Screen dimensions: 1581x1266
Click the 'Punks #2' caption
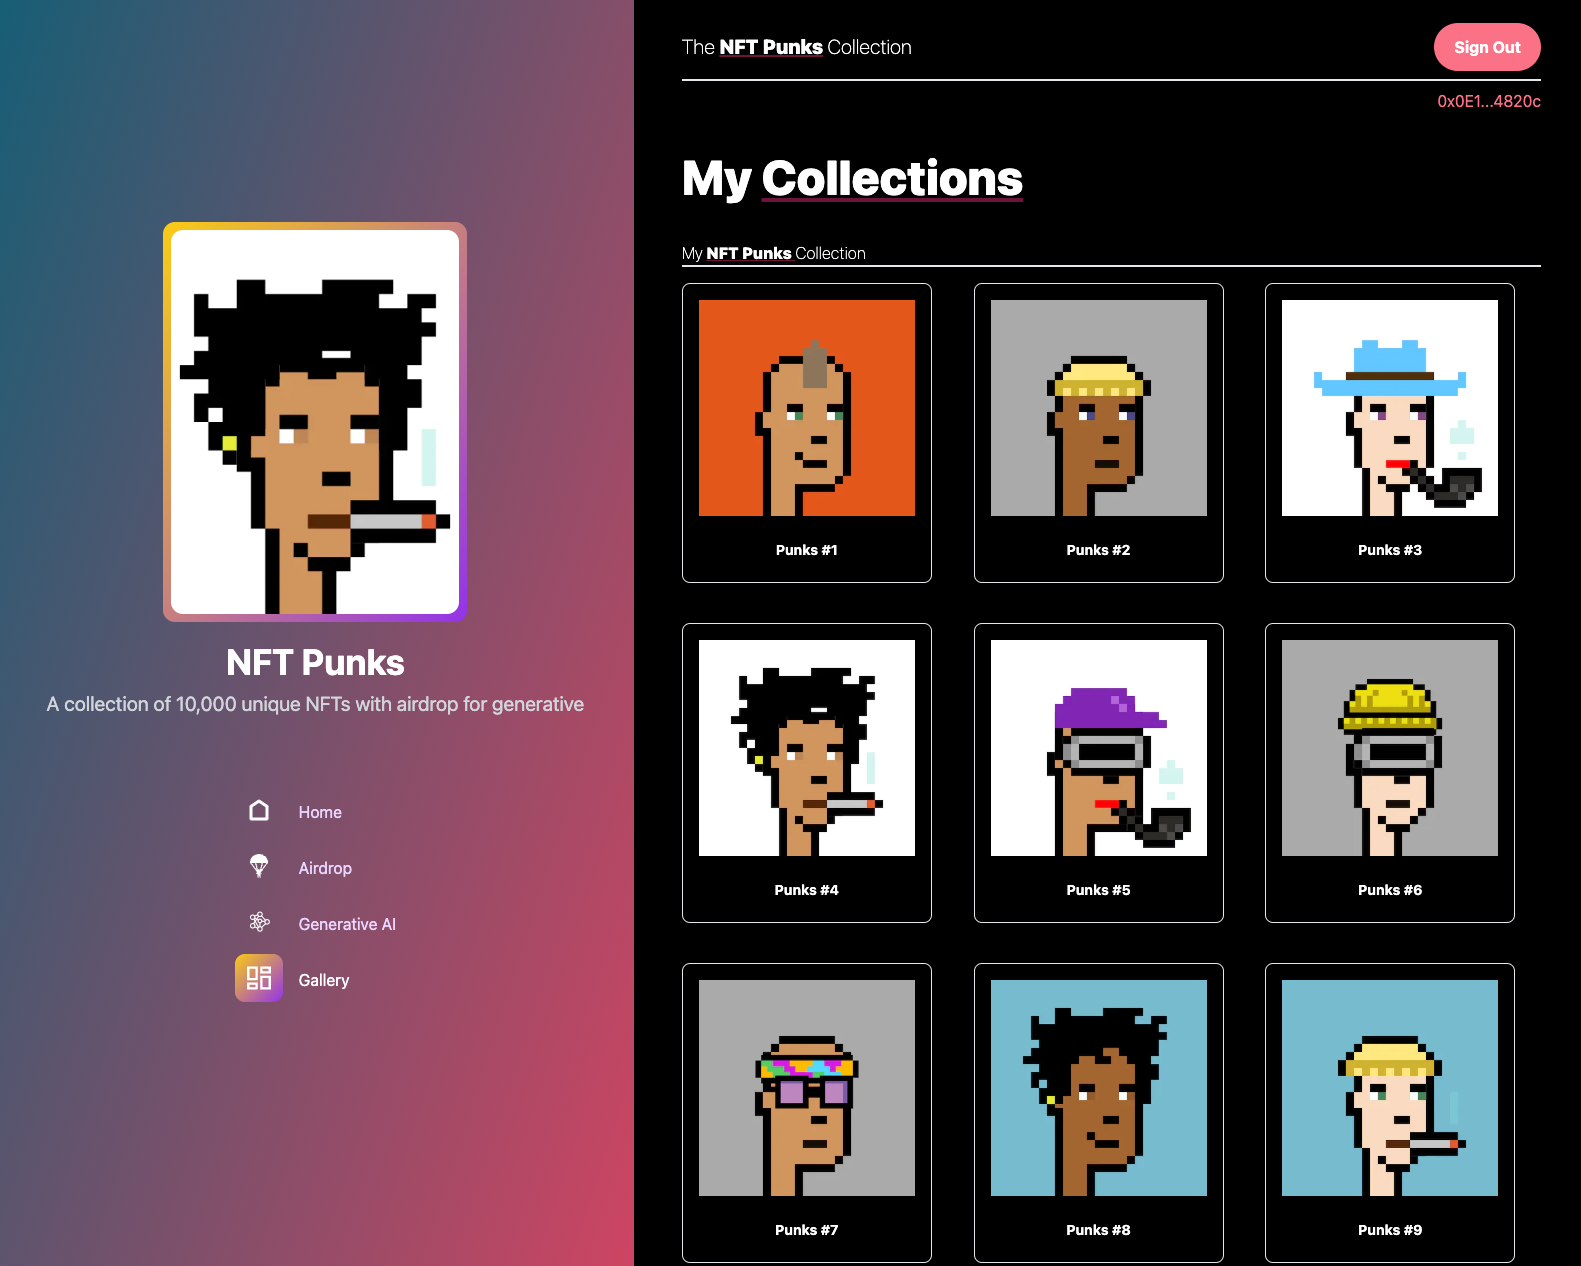pos(1099,550)
